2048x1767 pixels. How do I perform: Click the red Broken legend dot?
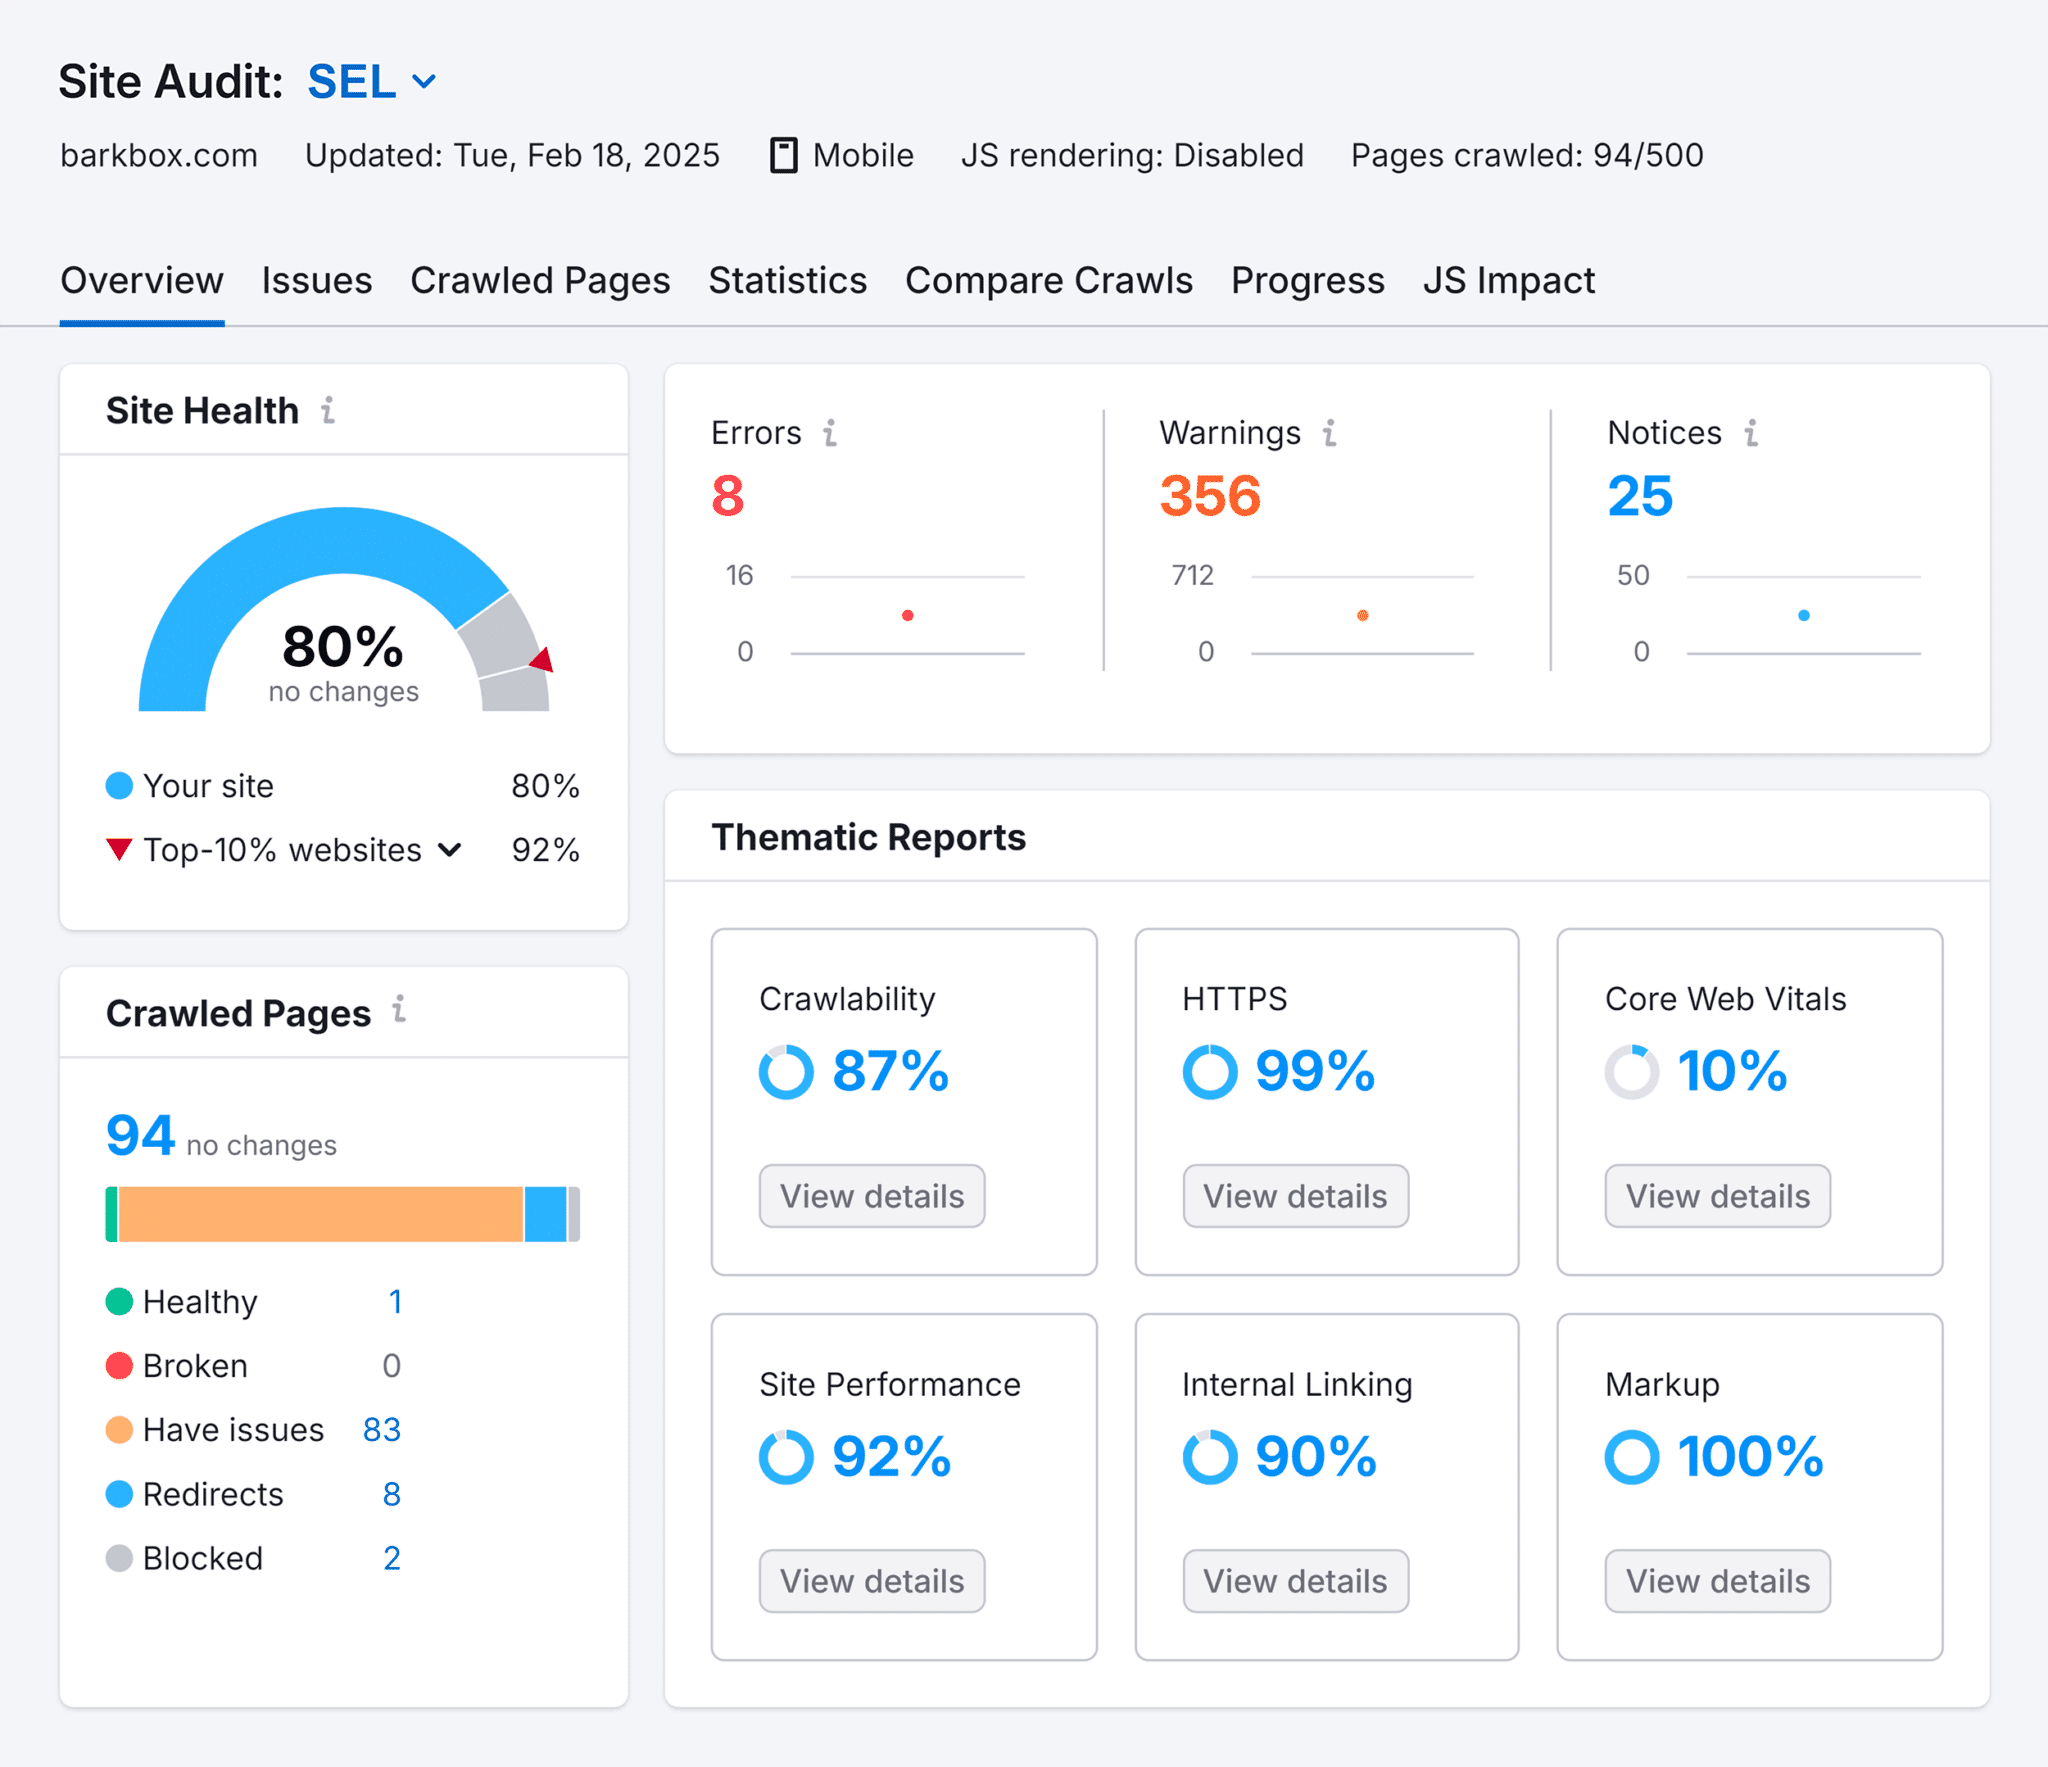[x=119, y=1366]
